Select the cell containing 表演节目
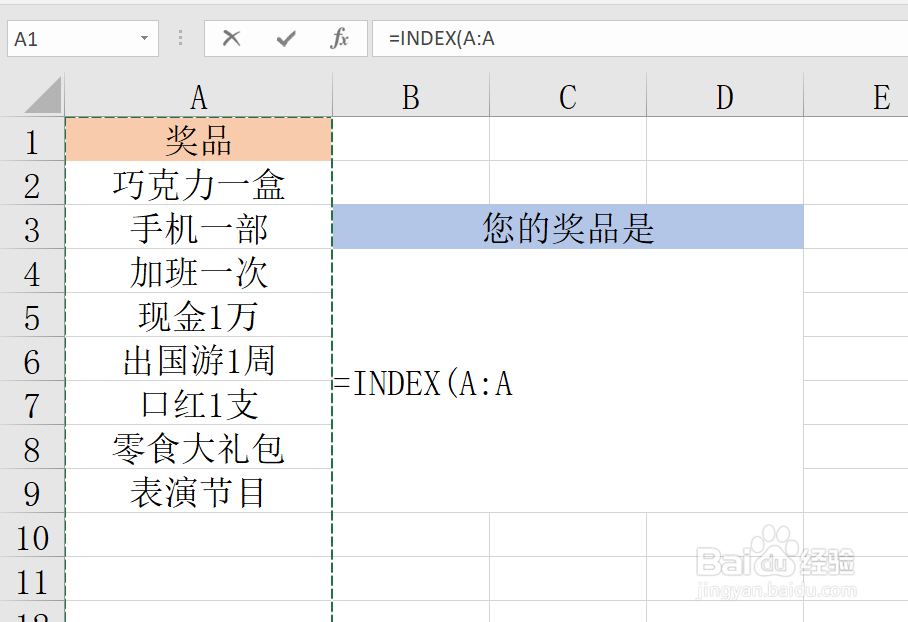908x622 pixels. 197,493
